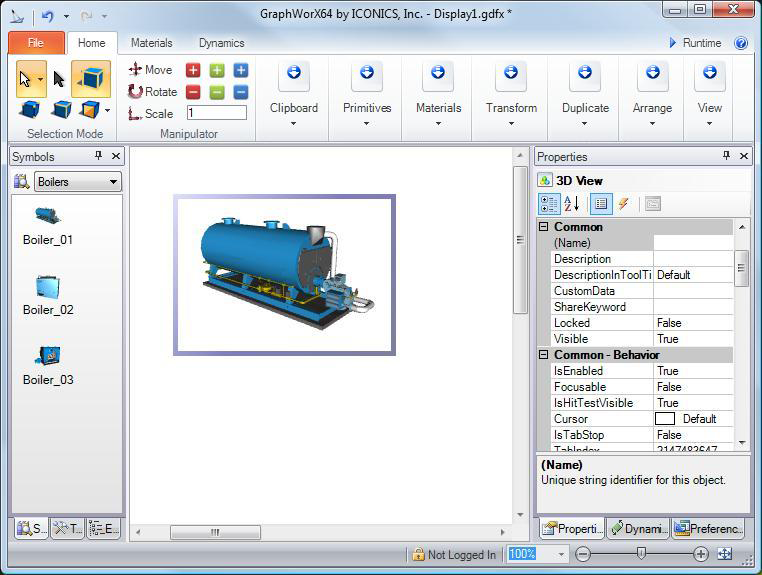The image size is (762, 575).
Task: Click the Runtime button
Action: [694, 43]
